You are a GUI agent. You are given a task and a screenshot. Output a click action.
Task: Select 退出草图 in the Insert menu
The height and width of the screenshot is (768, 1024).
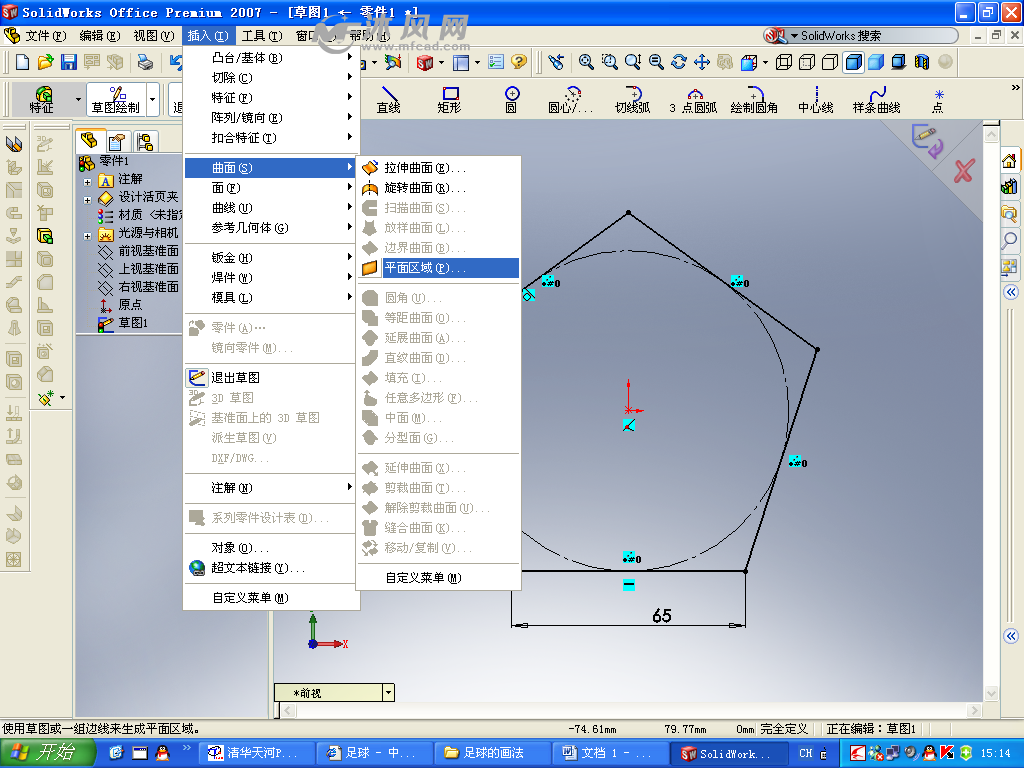point(272,377)
